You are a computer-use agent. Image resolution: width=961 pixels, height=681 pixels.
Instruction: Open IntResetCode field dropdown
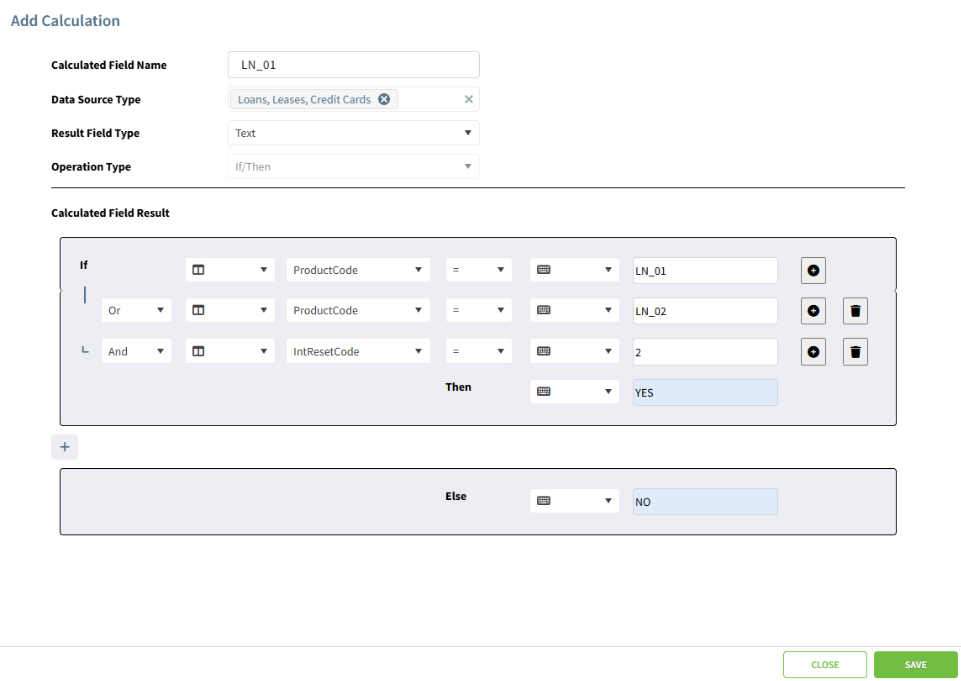(358, 351)
